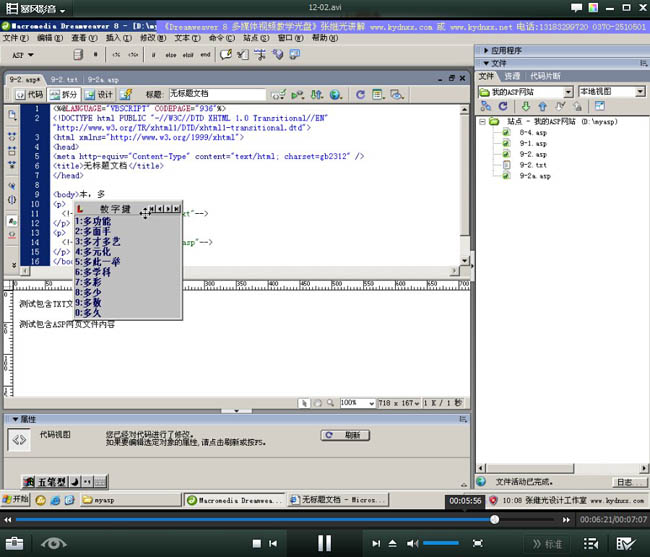The width and height of the screenshot is (650, 557).
Task: Select file 9-1.asp in files panel
Action: click(533, 143)
